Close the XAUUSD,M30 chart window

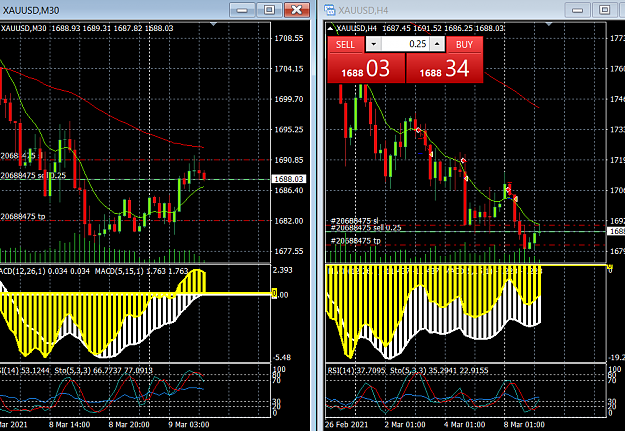click(297, 10)
